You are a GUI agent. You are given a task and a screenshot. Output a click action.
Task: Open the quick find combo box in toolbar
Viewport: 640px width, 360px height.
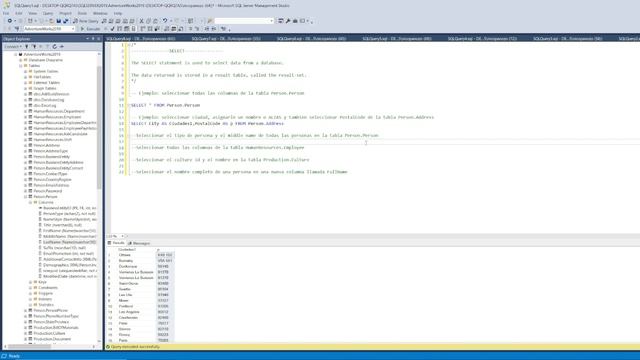244,21
